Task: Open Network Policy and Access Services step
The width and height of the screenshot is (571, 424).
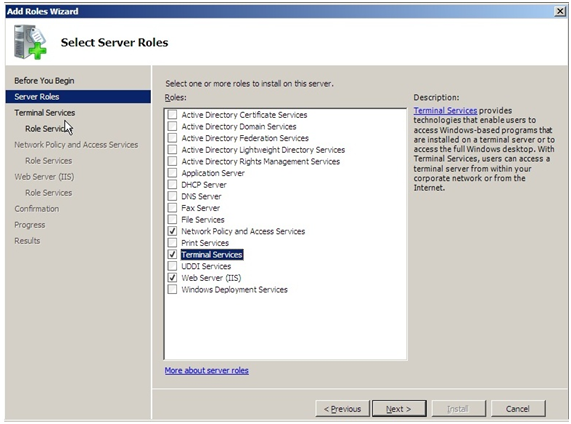Action: click(x=76, y=145)
